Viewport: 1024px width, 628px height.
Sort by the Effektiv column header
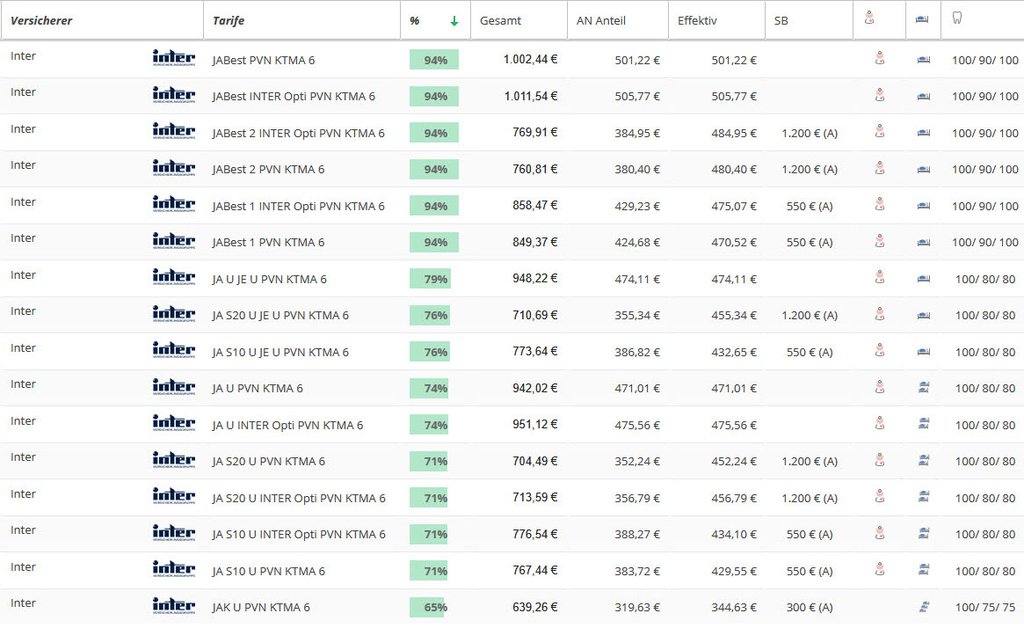tap(697, 20)
